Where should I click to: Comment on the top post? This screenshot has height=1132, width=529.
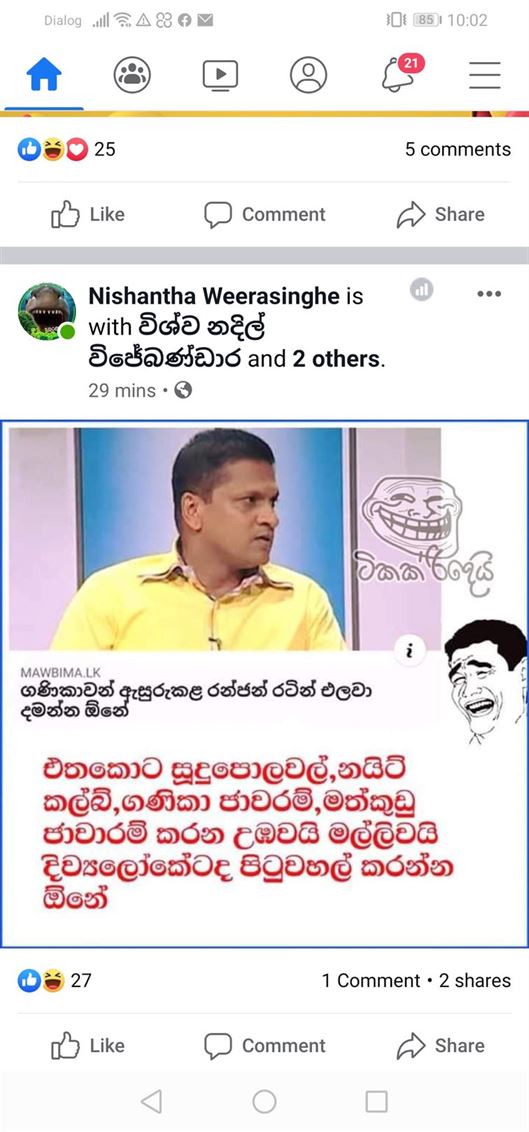click(x=264, y=214)
